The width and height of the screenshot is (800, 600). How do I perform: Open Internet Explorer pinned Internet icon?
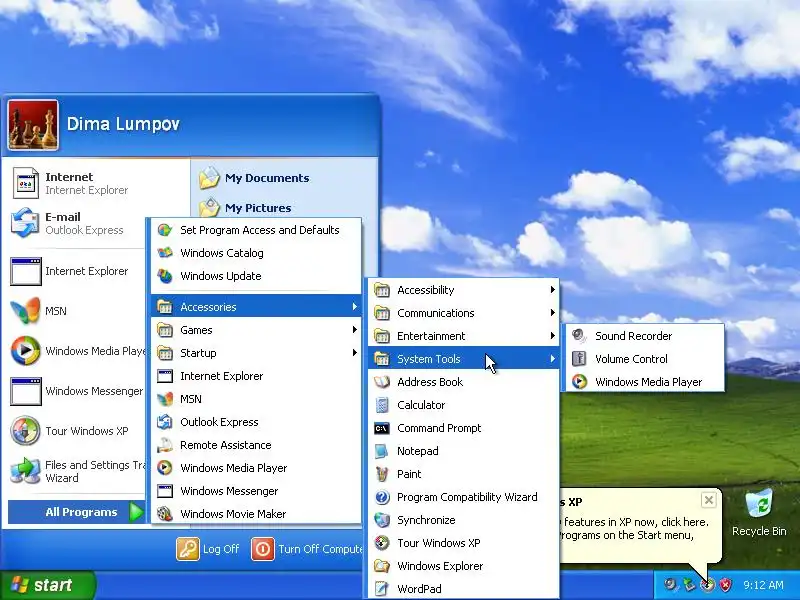click(26, 183)
